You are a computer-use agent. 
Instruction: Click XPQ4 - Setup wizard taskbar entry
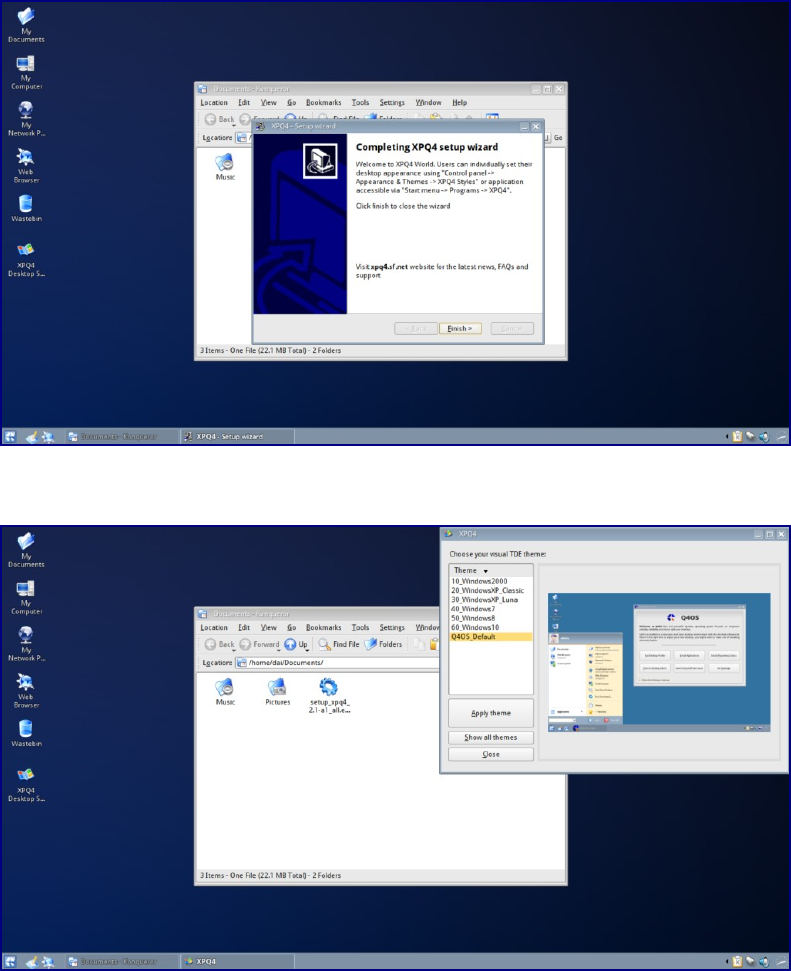tap(237, 437)
